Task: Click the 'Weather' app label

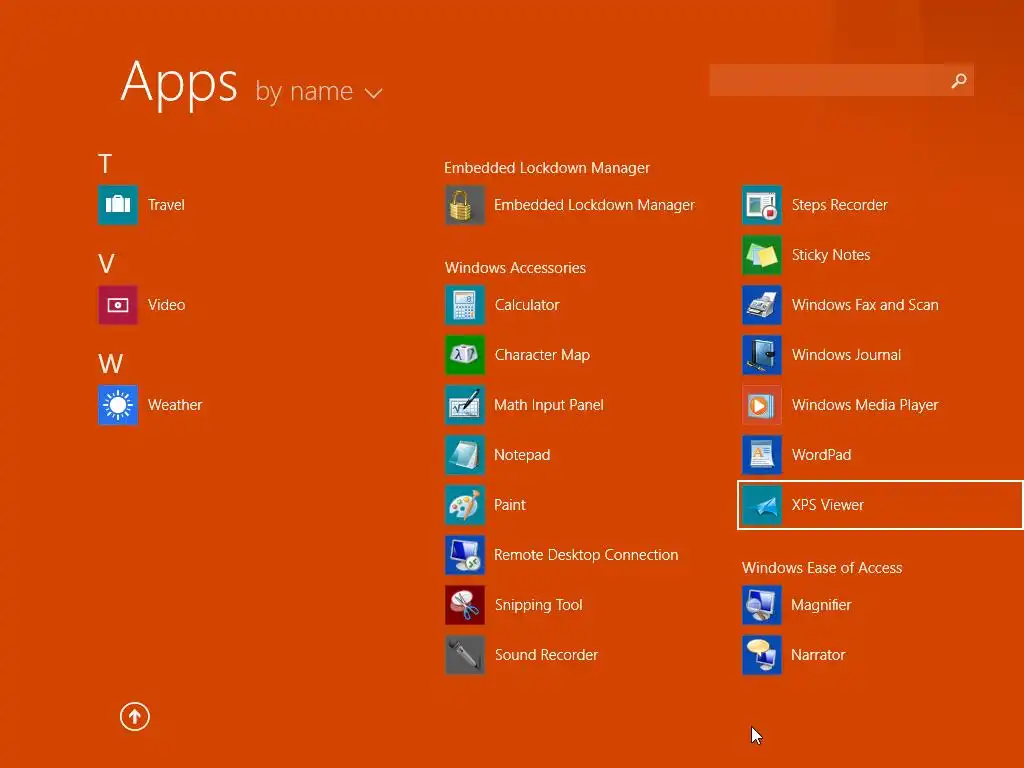Action: (x=175, y=405)
